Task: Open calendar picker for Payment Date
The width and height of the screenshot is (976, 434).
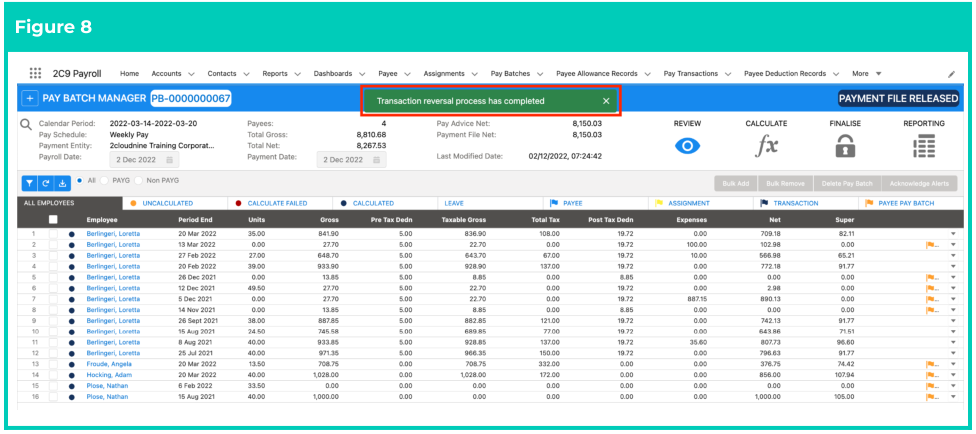Action: tap(376, 160)
